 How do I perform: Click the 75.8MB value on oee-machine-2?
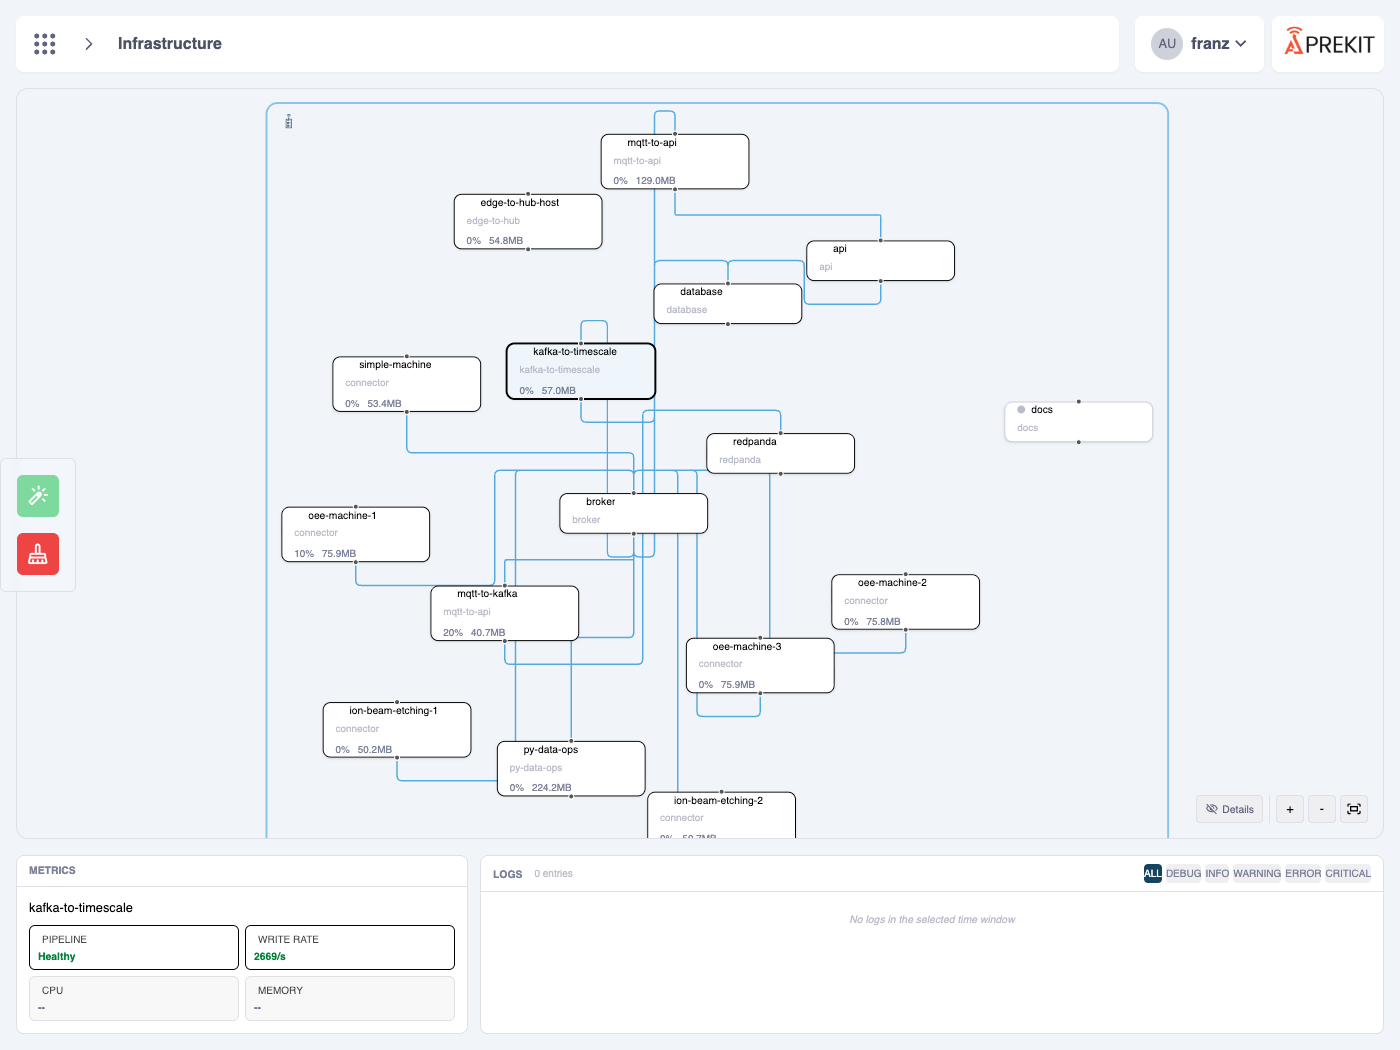point(884,622)
